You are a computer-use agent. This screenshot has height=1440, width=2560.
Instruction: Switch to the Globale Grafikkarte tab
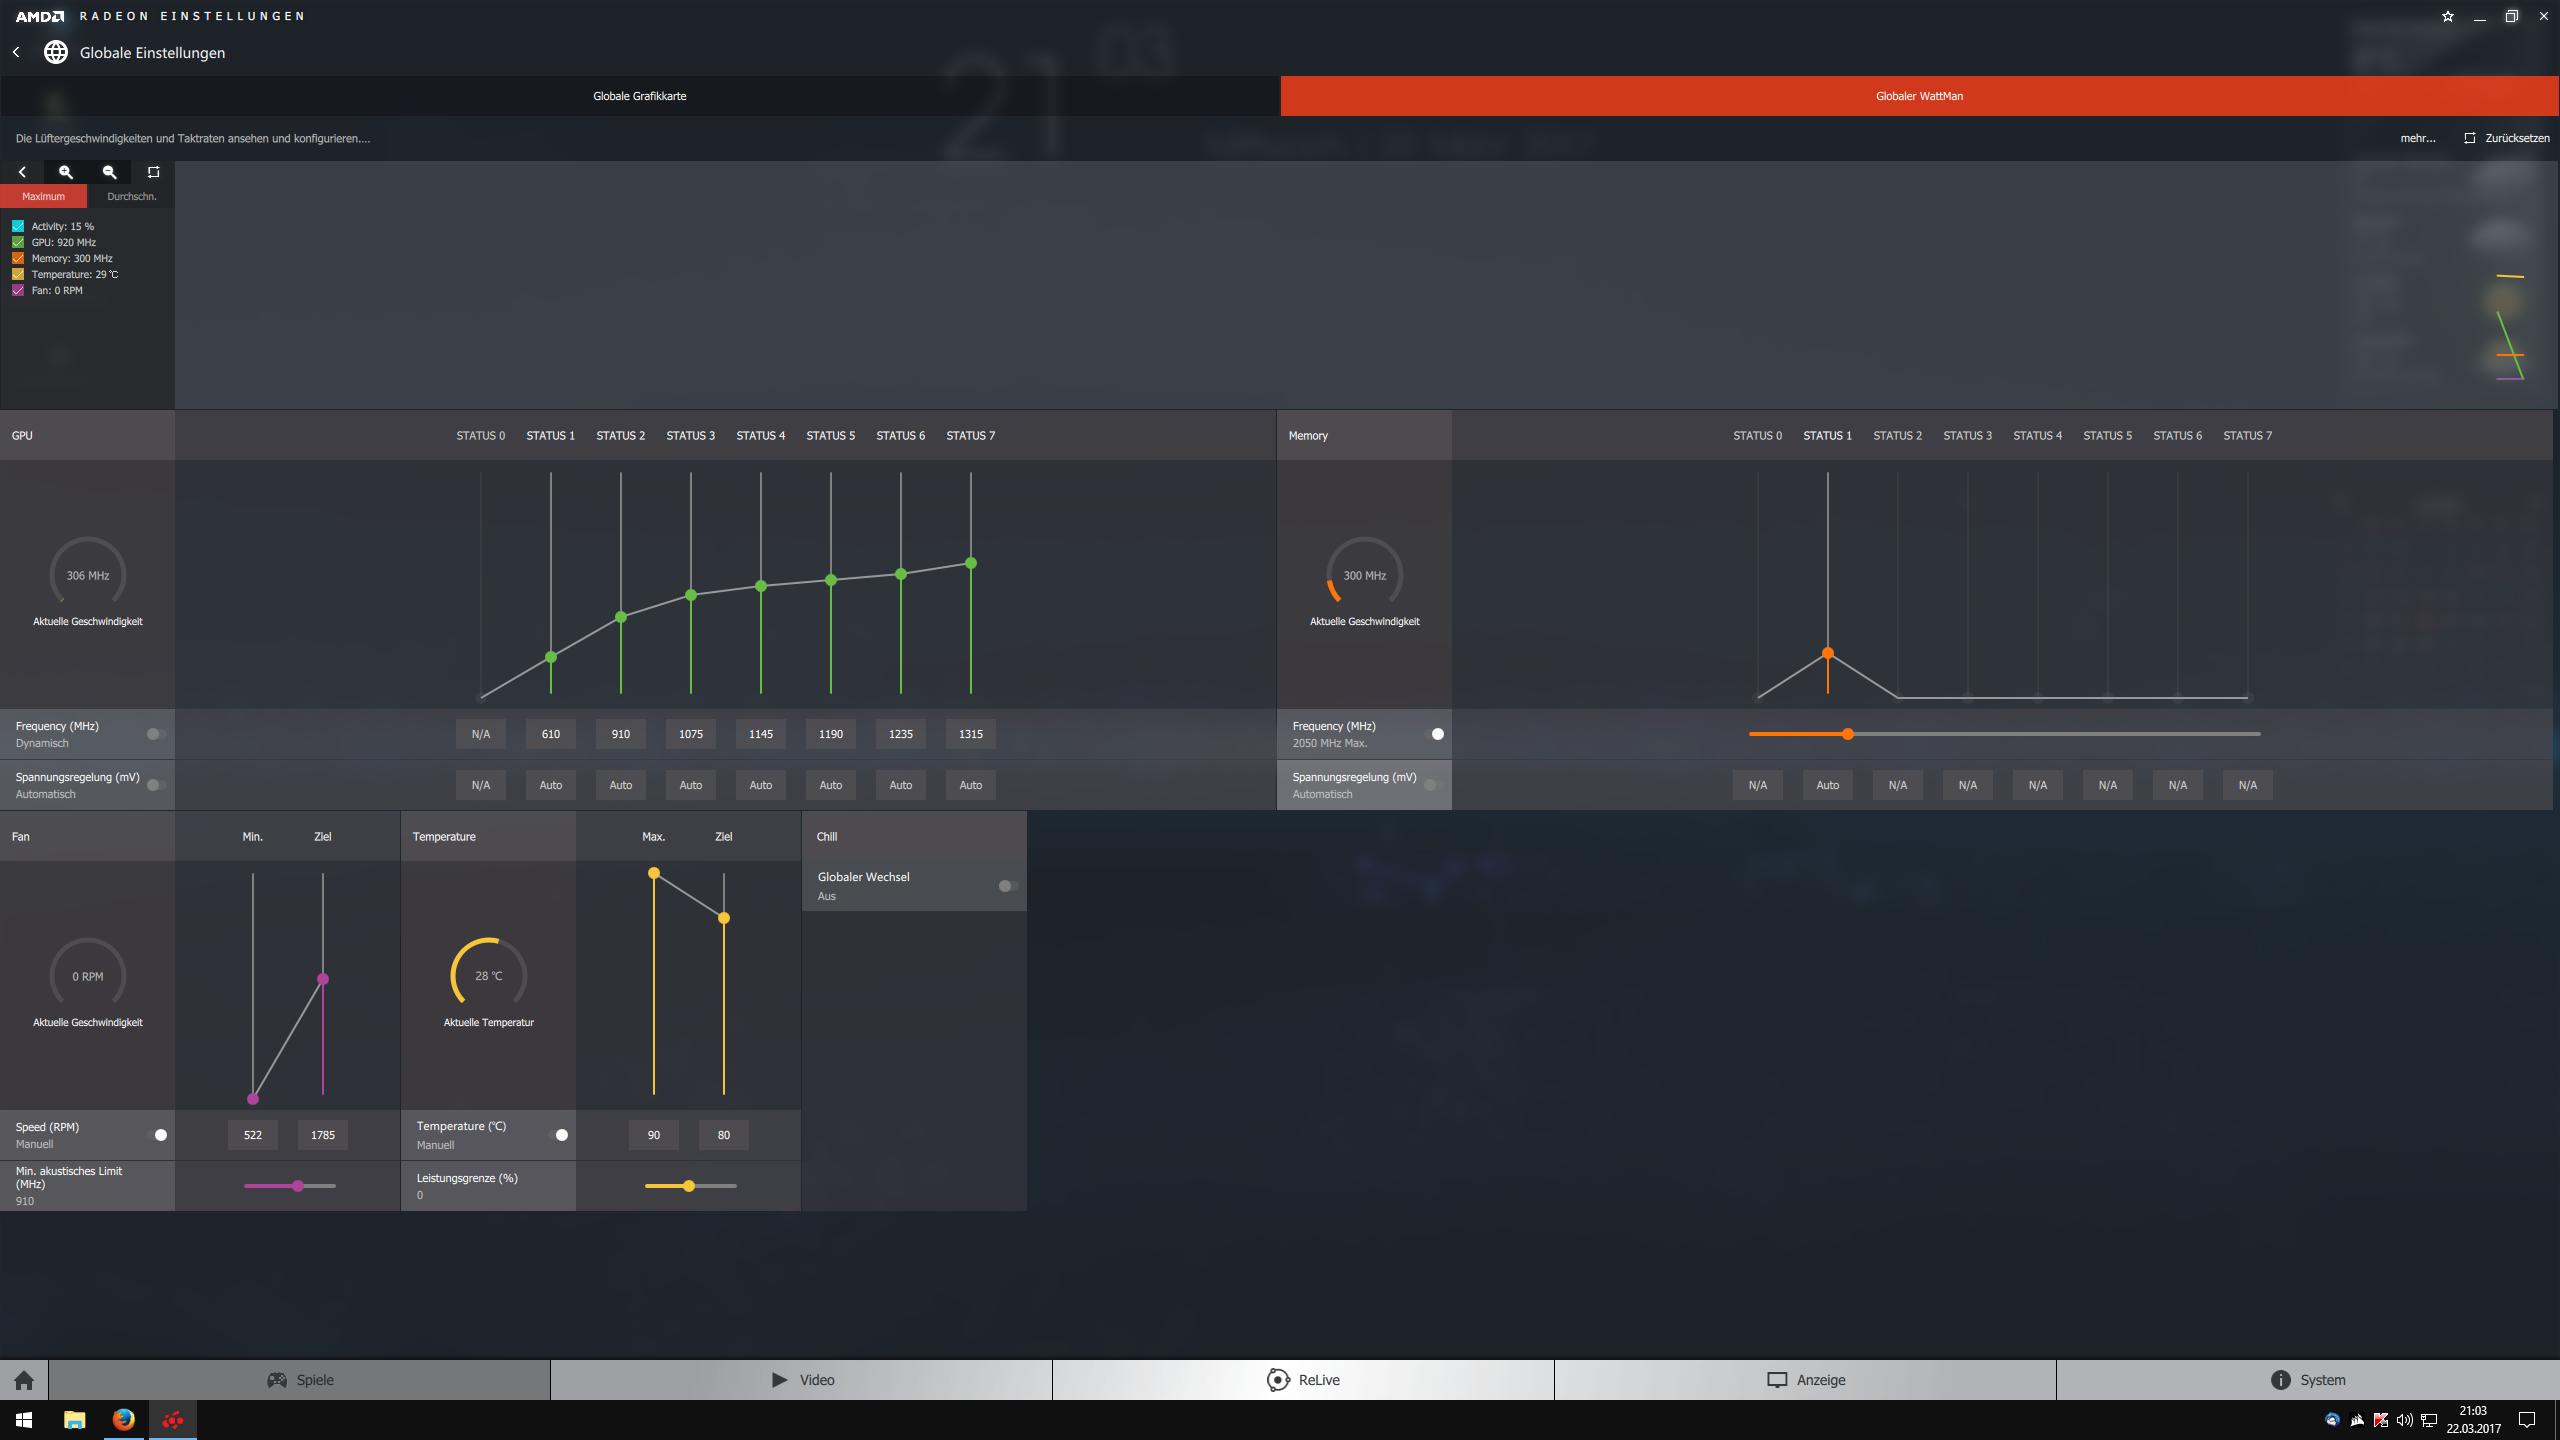(640, 96)
